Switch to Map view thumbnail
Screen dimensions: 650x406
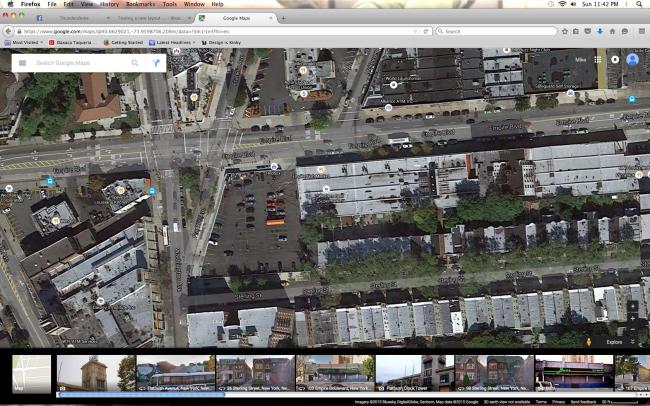pos(32,373)
